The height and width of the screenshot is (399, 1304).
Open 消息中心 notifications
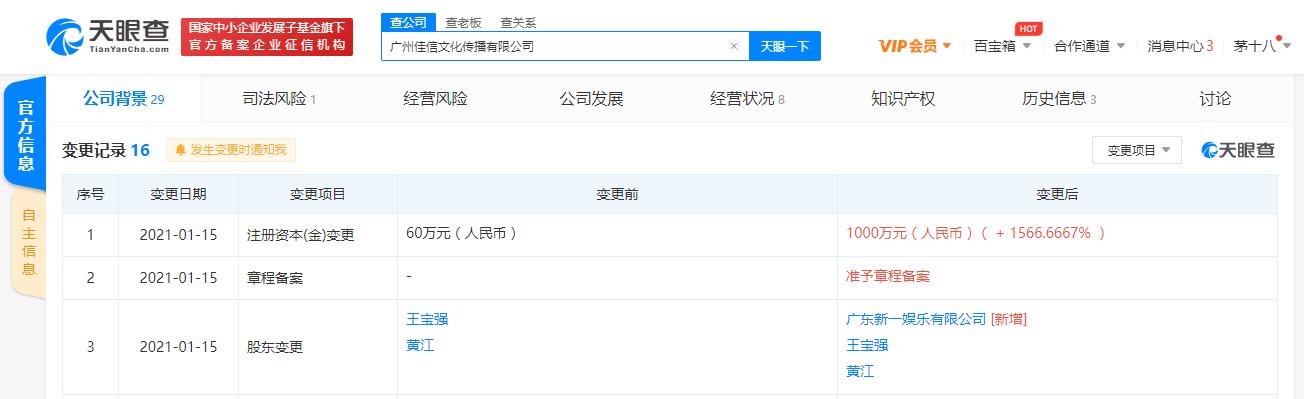click(1180, 46)
